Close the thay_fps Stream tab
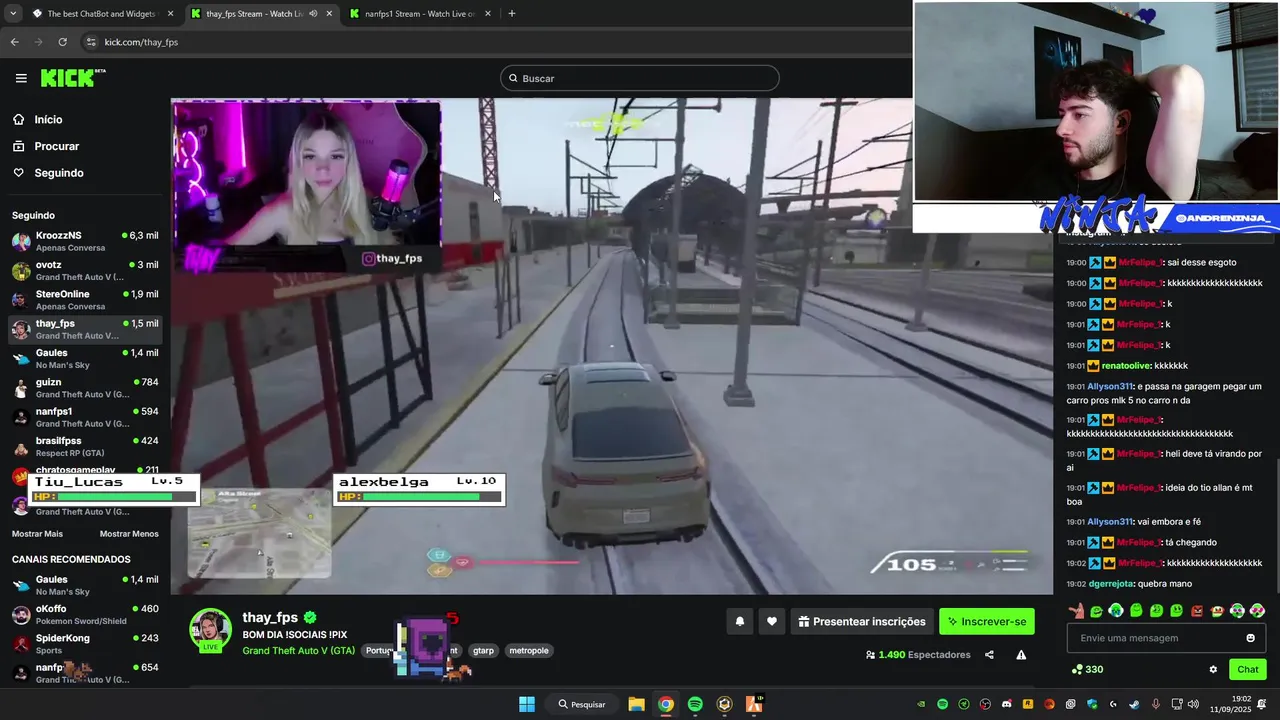The height and width of the screenshot is (720, 1280). (x=329, y=14)
